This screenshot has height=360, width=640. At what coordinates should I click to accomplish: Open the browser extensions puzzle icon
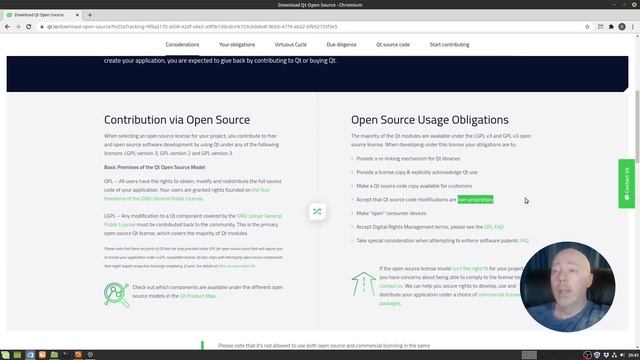611,27
